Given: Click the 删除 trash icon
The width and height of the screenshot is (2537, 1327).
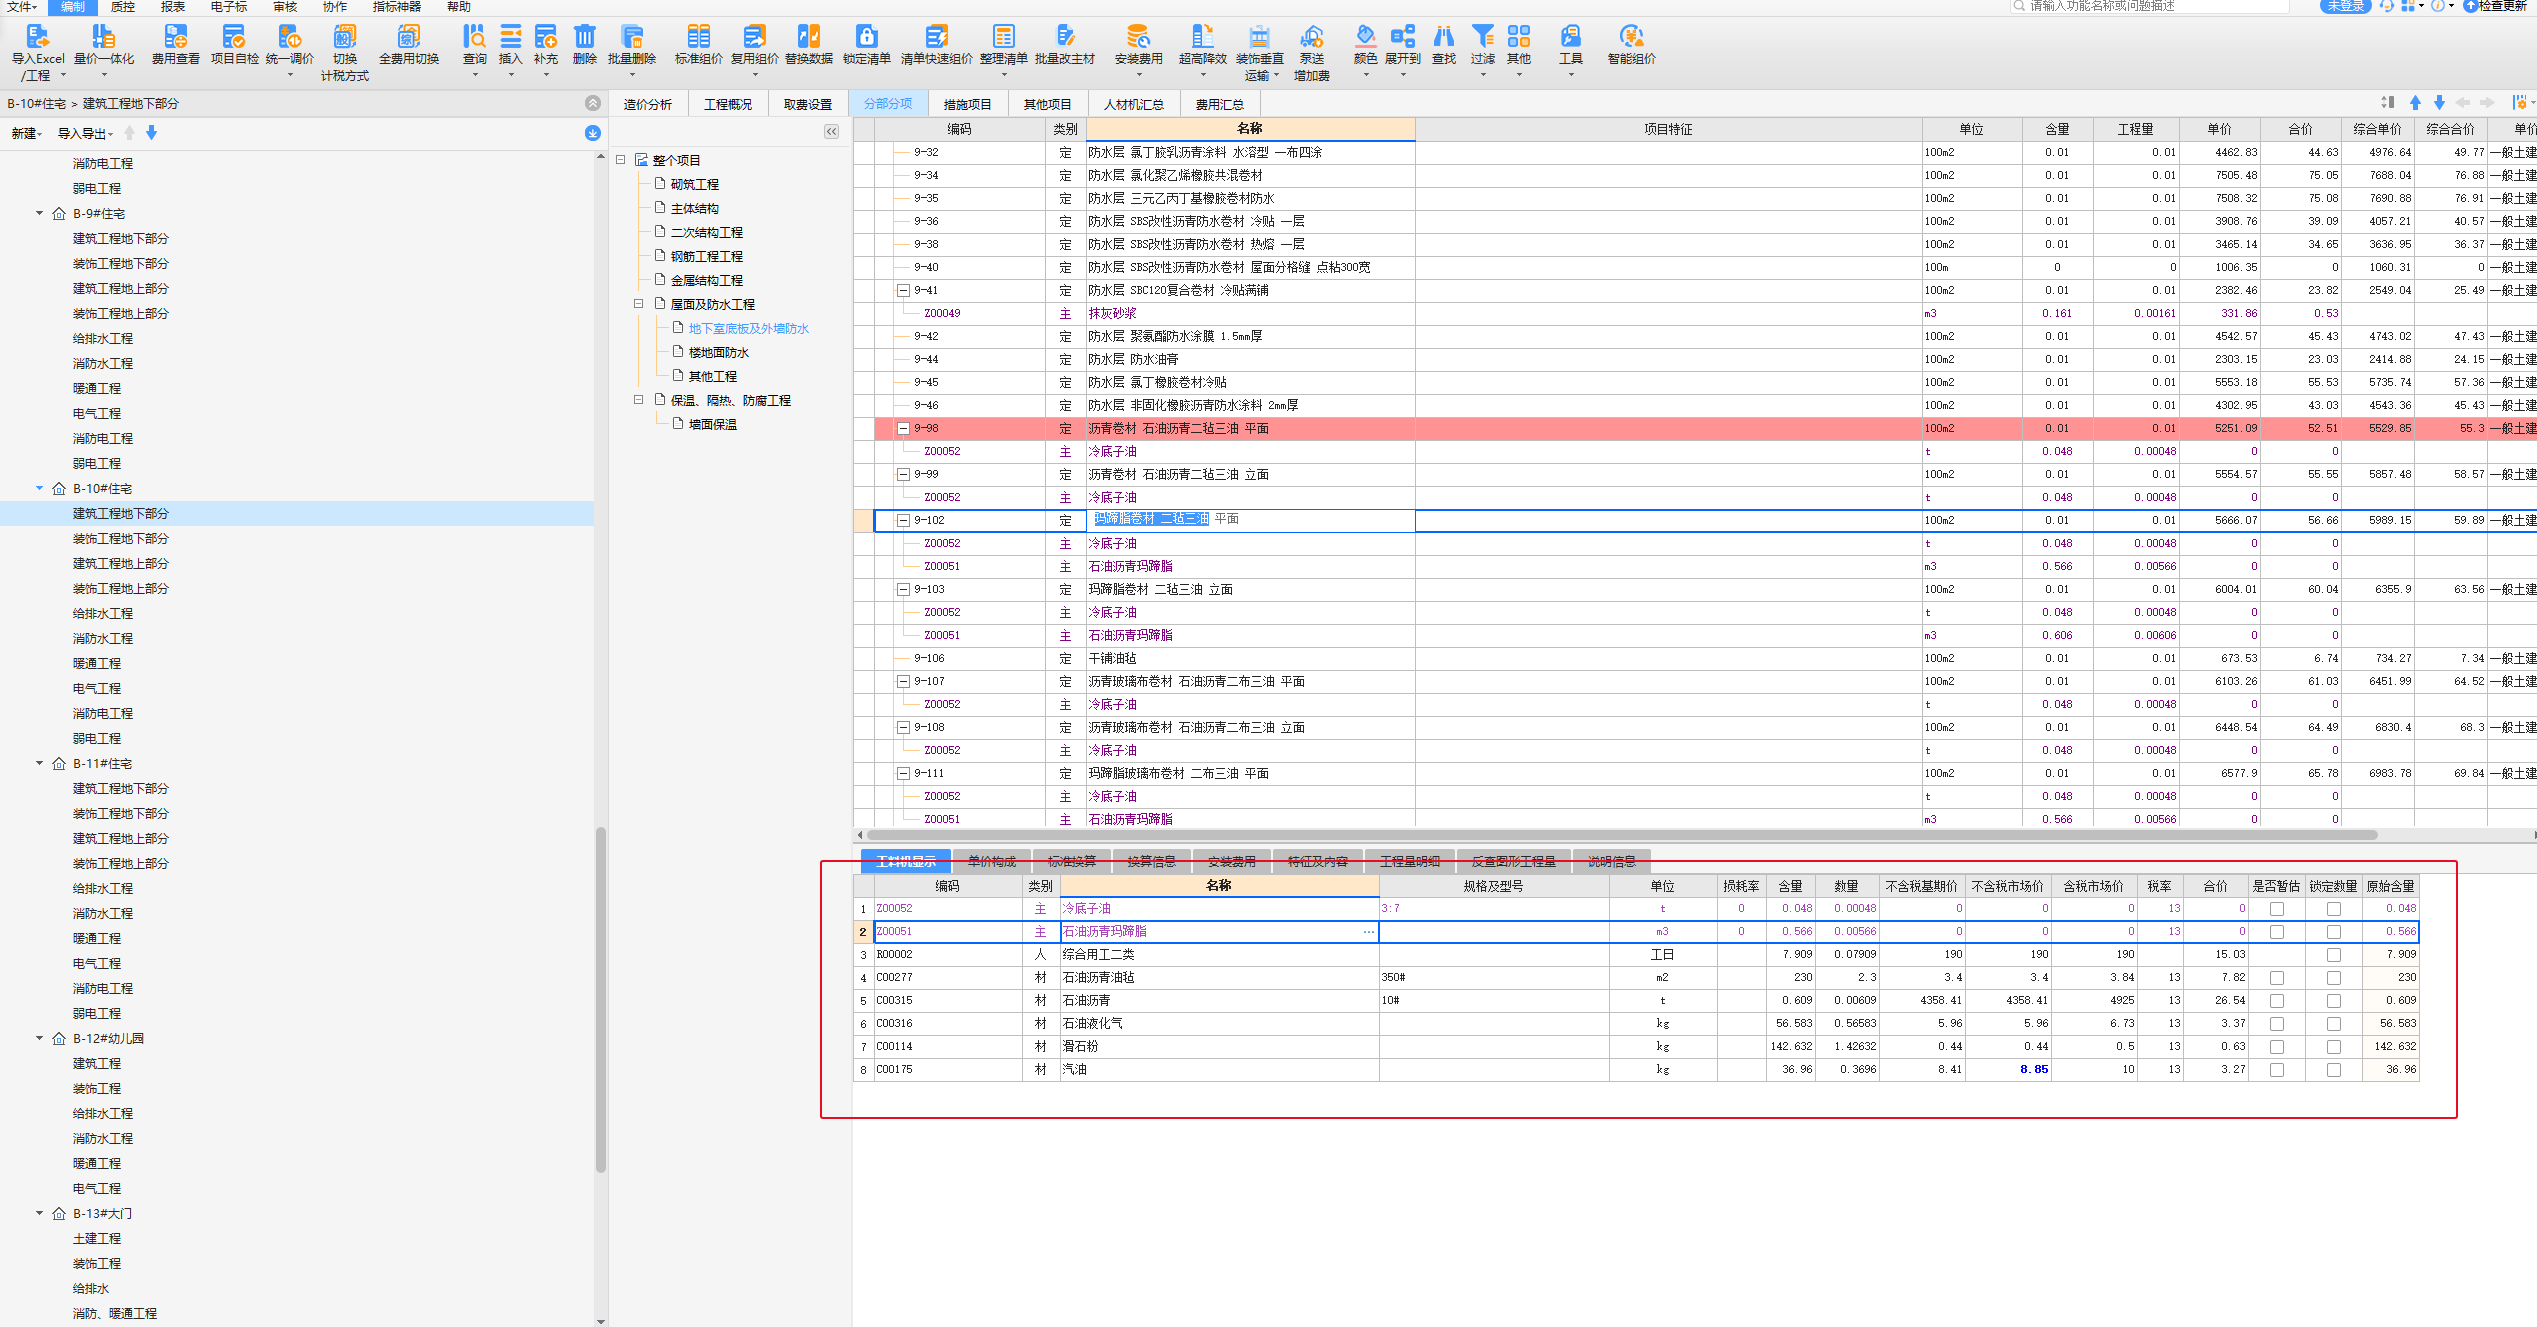Looking at the screenshot, I should (585, 37).
